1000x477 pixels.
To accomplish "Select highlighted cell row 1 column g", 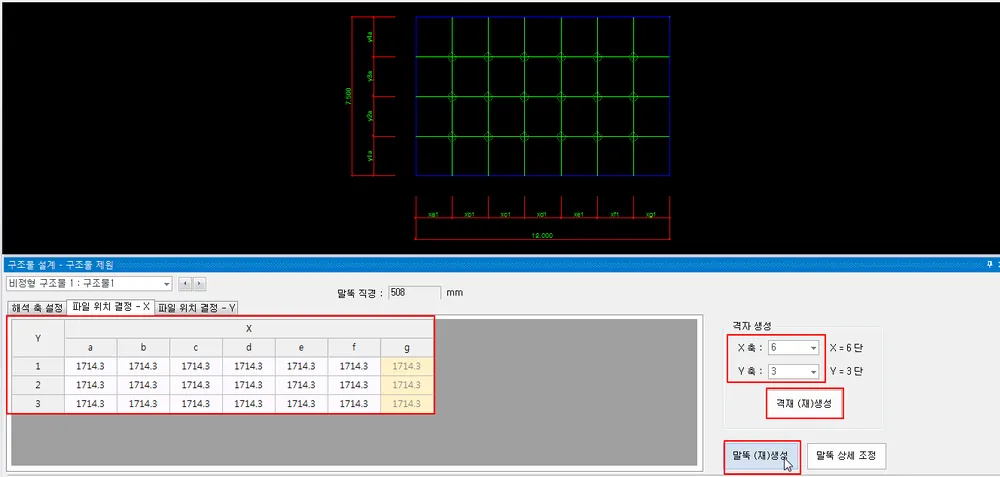I will pos(407,367).
